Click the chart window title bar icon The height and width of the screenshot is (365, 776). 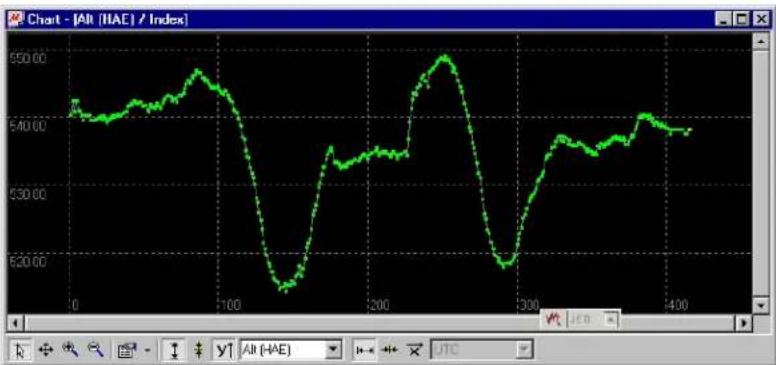(16, 19)
